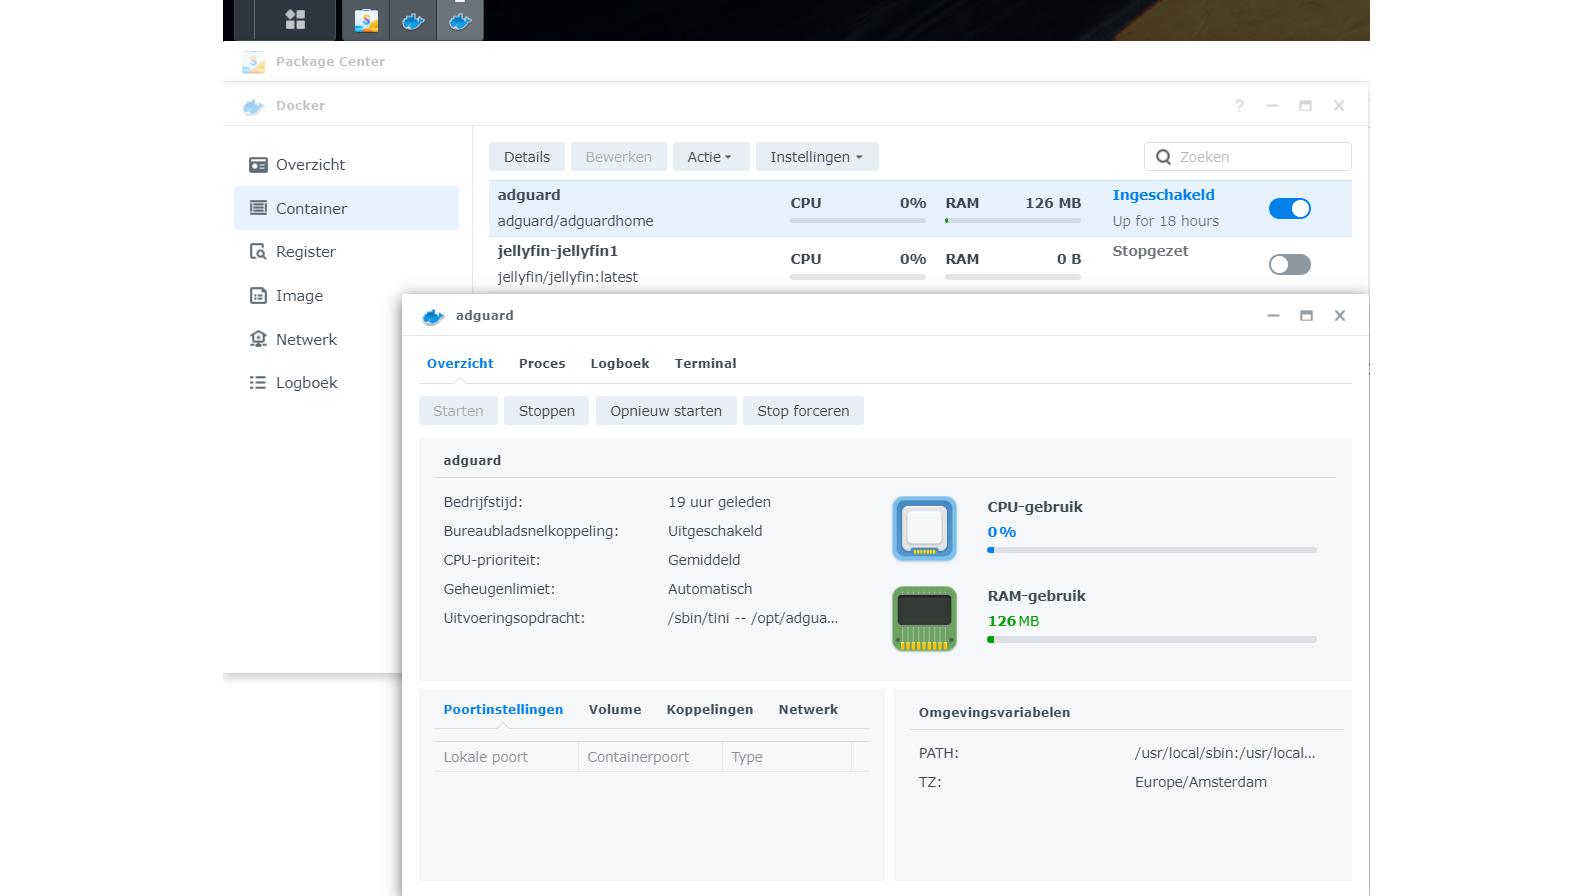Open the Actie dropdown menu

click(710, 157)
